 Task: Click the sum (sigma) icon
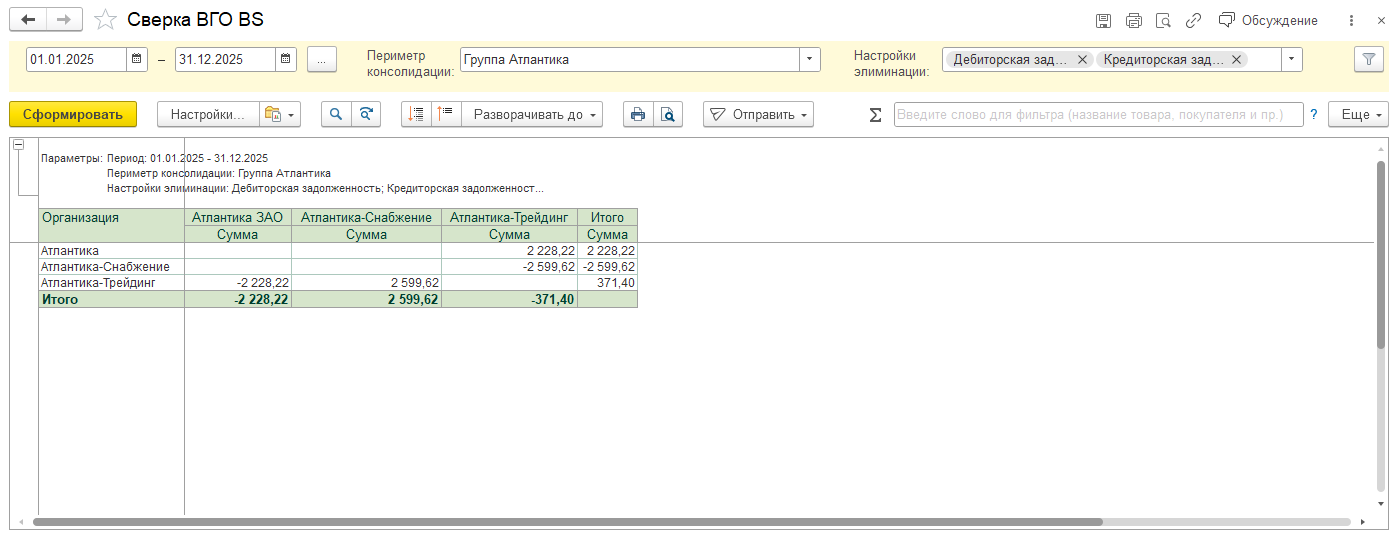click(875, 115)
